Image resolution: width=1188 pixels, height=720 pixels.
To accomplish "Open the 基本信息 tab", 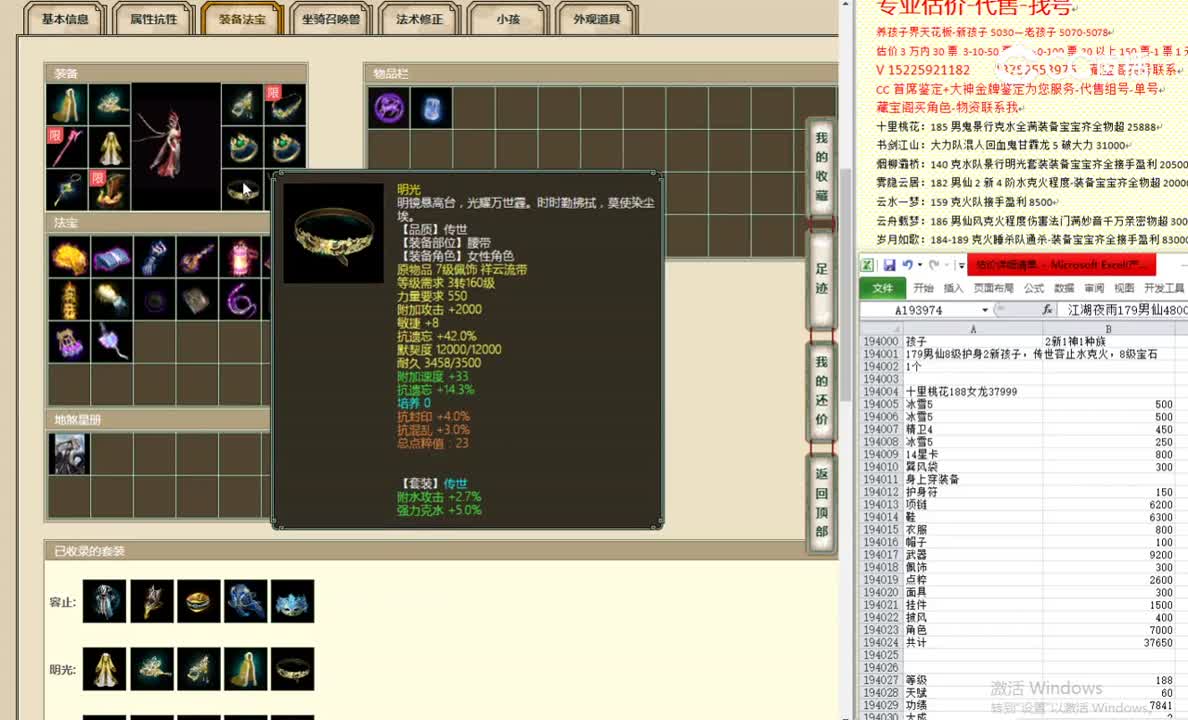I will point(64,19).
